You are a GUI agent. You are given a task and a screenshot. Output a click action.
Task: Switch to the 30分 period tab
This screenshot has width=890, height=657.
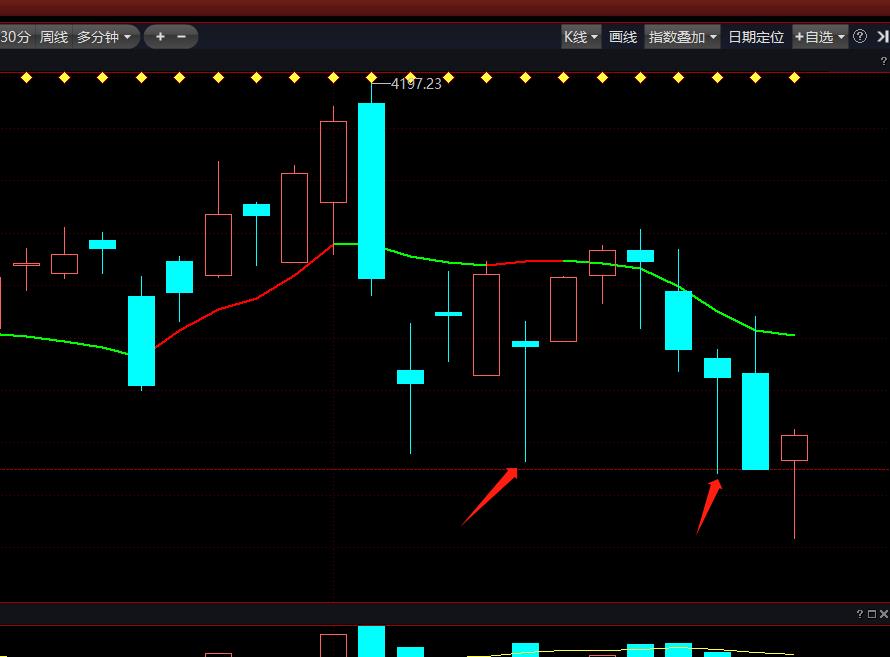(x=15, y=37)
